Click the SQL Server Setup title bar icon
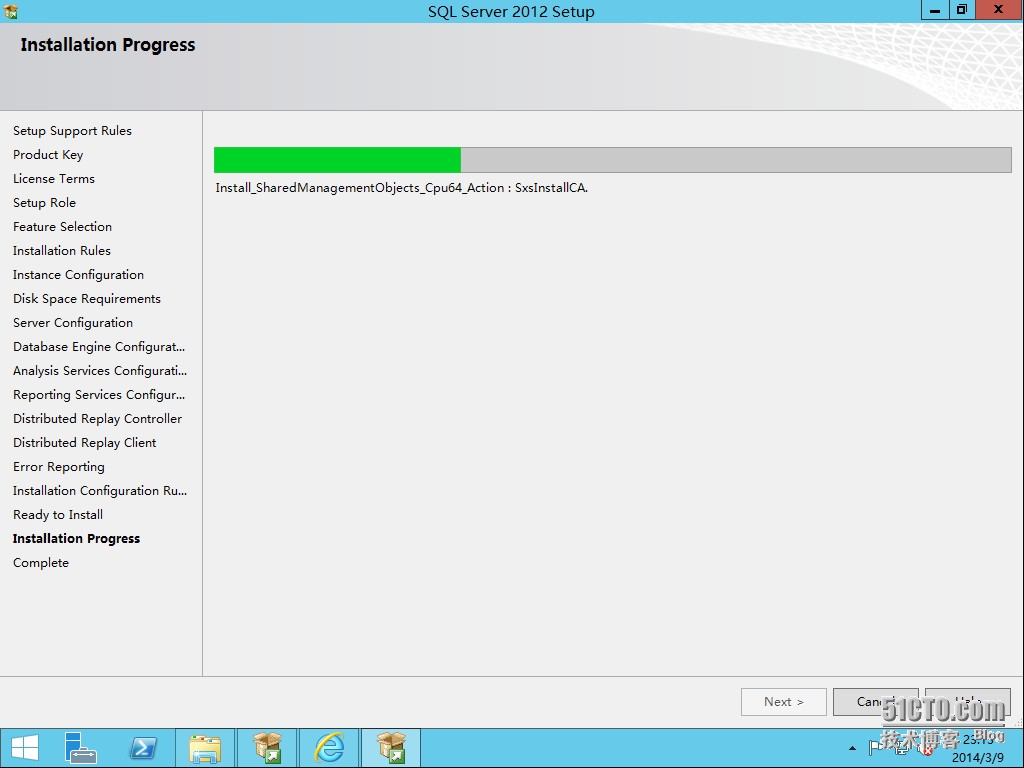Image resolution: width=1024 pixels, height=768 pixels. pos(10,10)
